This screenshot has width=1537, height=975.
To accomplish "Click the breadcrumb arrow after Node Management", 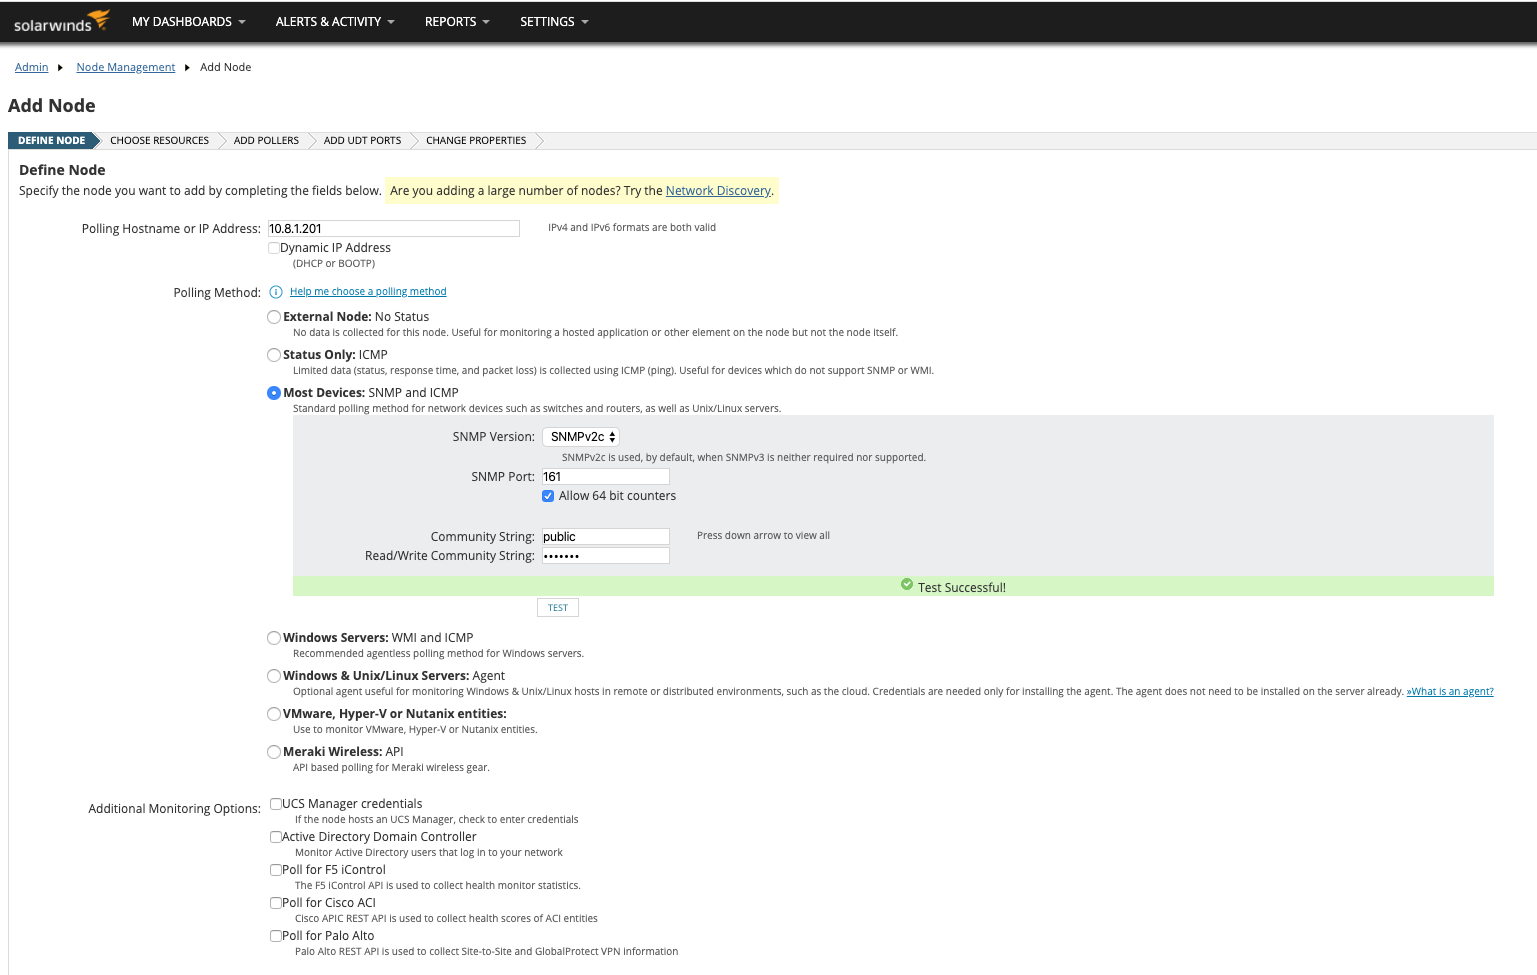I will (187, 68).
